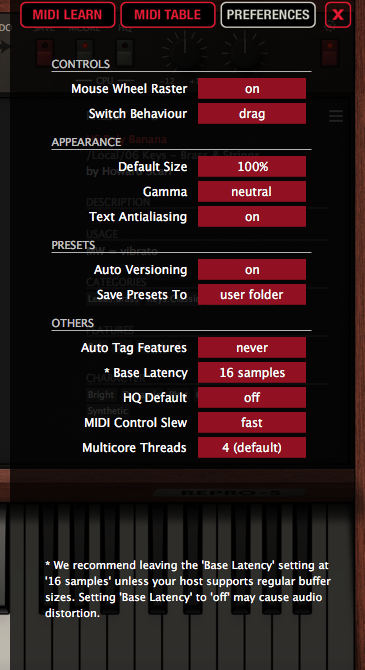Change MIDI Control Slew fast setting
The width and height of the screenshot is (365, 670).
tap(252, 423)
